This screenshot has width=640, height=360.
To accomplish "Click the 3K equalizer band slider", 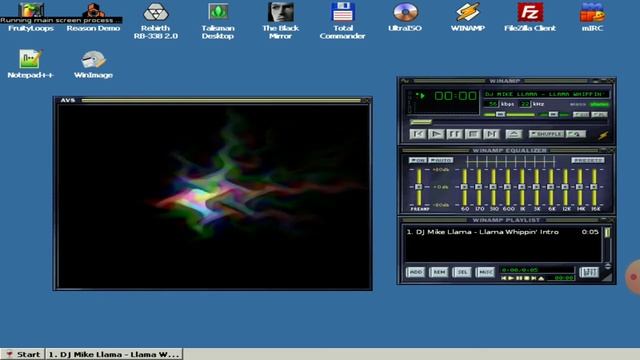I will [x=537, y=187].
